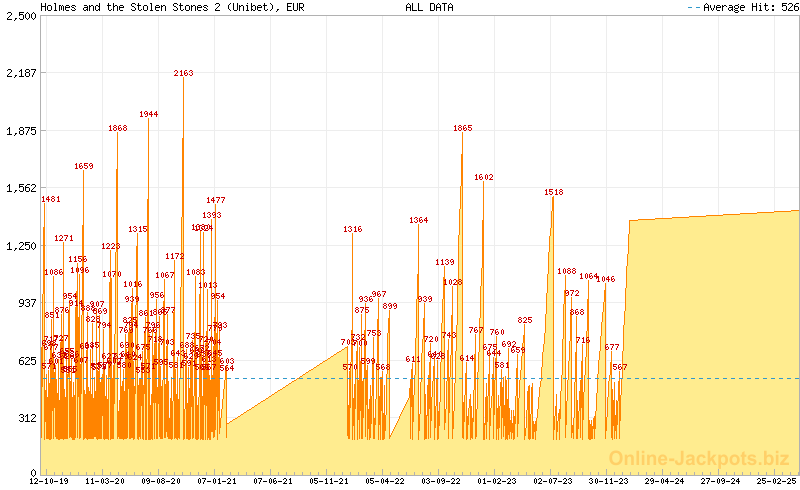Click the 1944 peak label
Image resolution: width=800 pixels, height=490 pixels.
(x=148, y=114)
